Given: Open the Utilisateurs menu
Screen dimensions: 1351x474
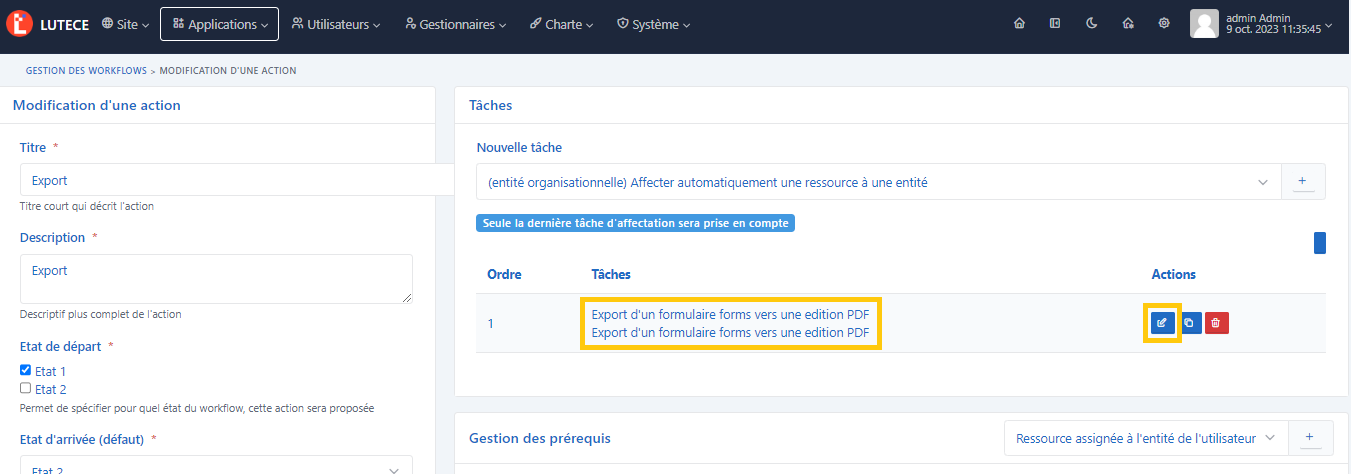Looking at the screenshot, I should [336, 24].
